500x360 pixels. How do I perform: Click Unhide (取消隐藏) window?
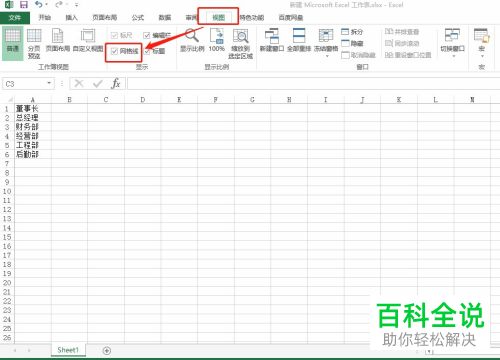358,55
